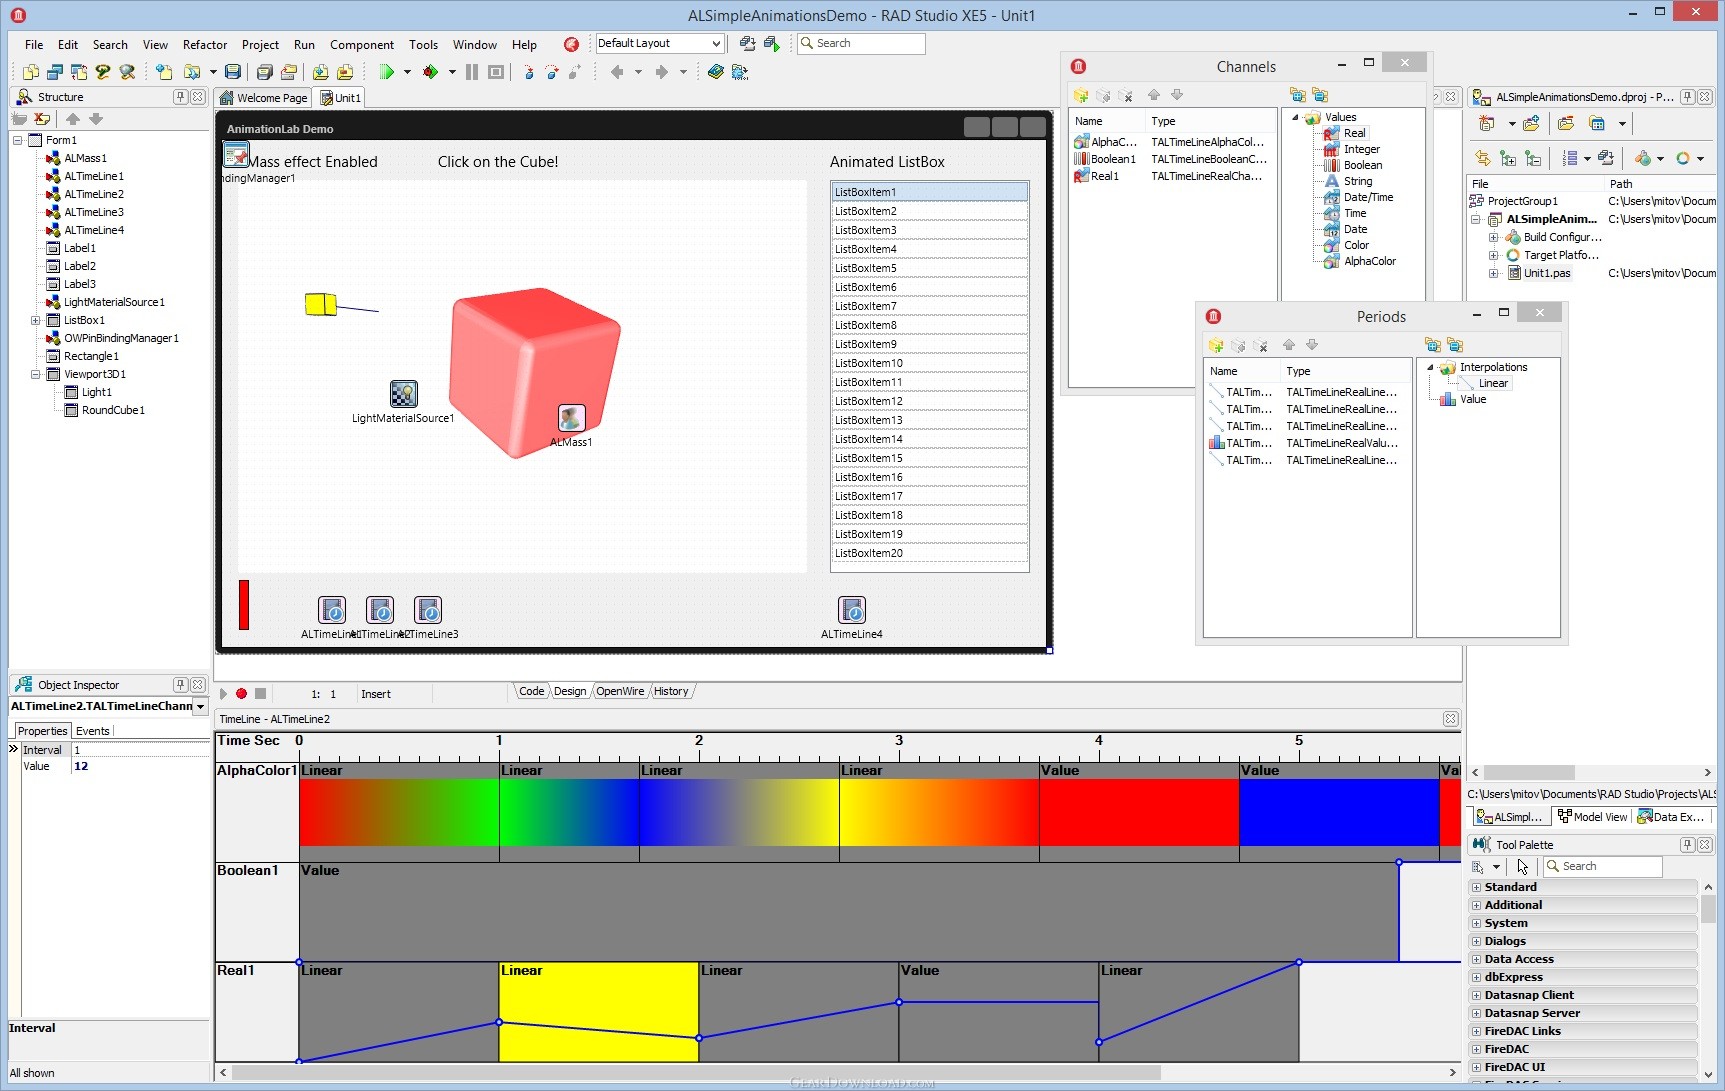Select Boolean1 row in Channels list
This screenshot has width=1725, height=1091.
pyautogui.click(x=1170, y=159)
